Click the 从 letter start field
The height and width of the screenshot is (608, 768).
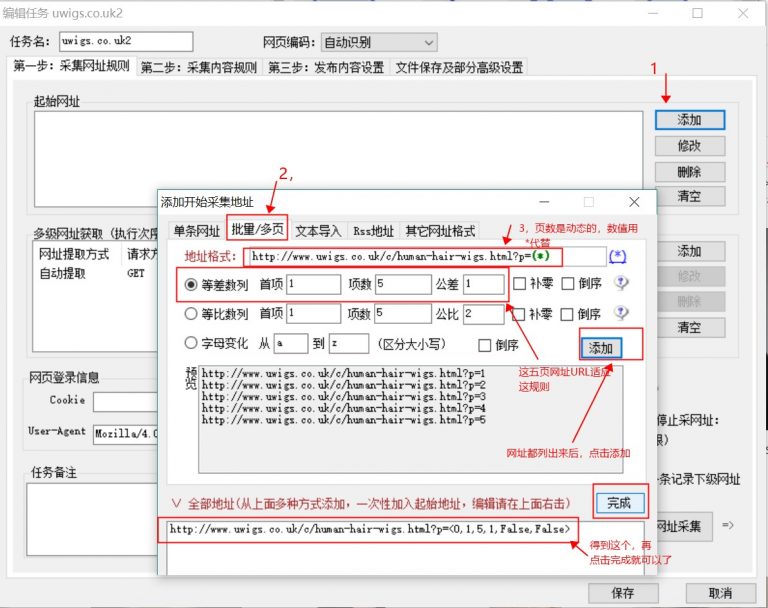[291, 343]
